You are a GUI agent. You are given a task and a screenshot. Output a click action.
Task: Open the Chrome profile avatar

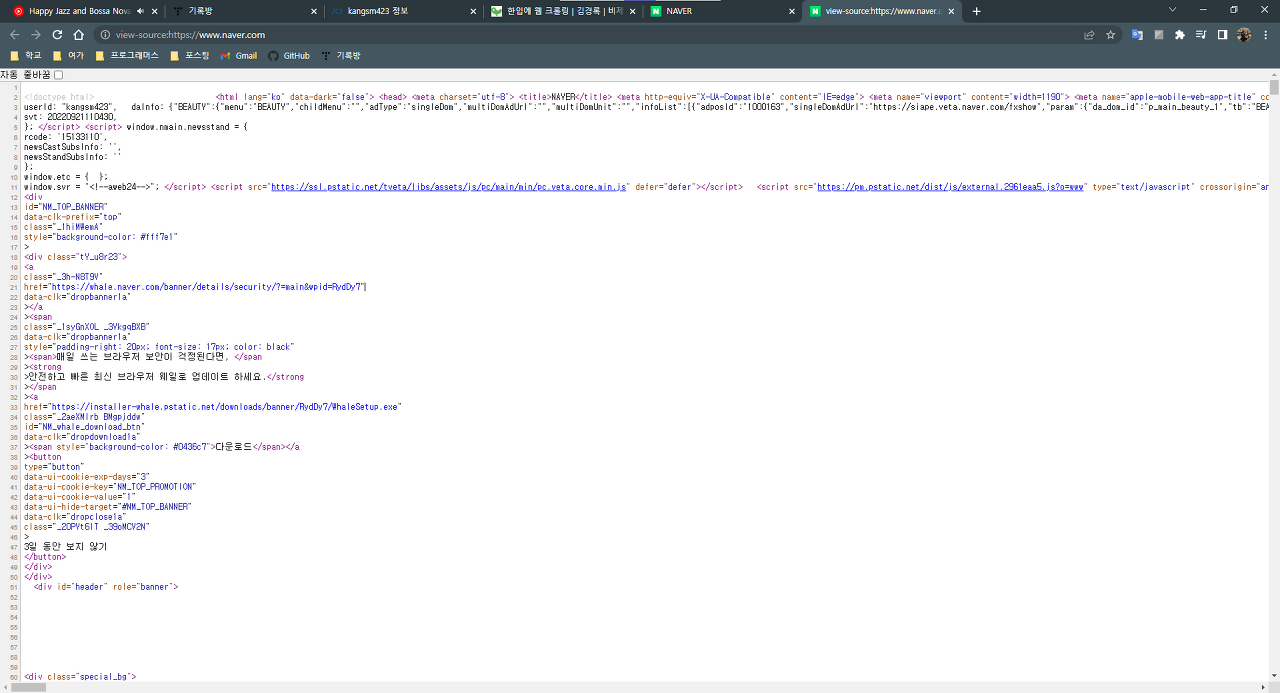tap(1244, 34)
